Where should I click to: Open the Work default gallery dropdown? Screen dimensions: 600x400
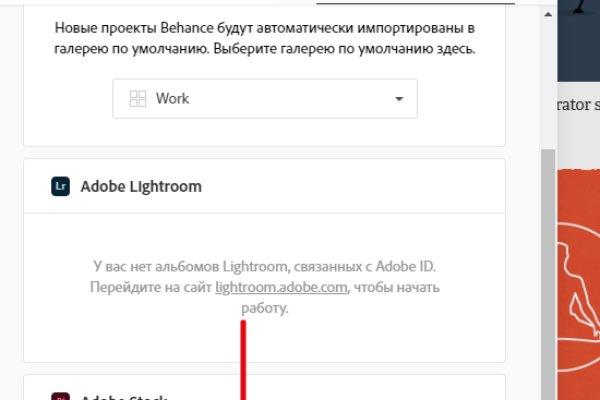click(264, 99)
